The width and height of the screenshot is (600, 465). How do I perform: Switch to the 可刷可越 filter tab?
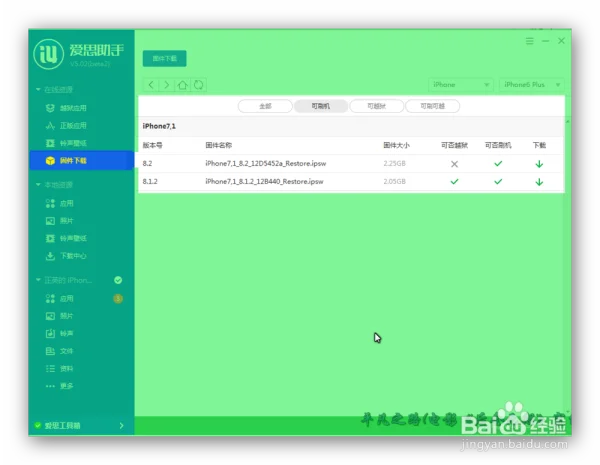pyautogui.click(x=432, y=106)
